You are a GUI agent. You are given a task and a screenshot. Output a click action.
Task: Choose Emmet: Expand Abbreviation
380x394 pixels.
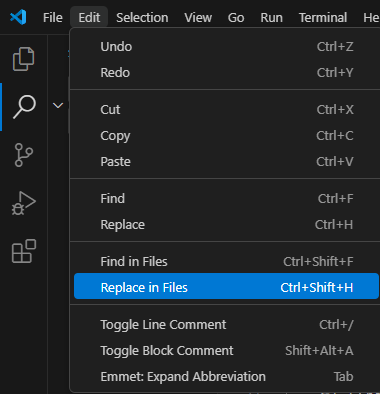point(226,377)
